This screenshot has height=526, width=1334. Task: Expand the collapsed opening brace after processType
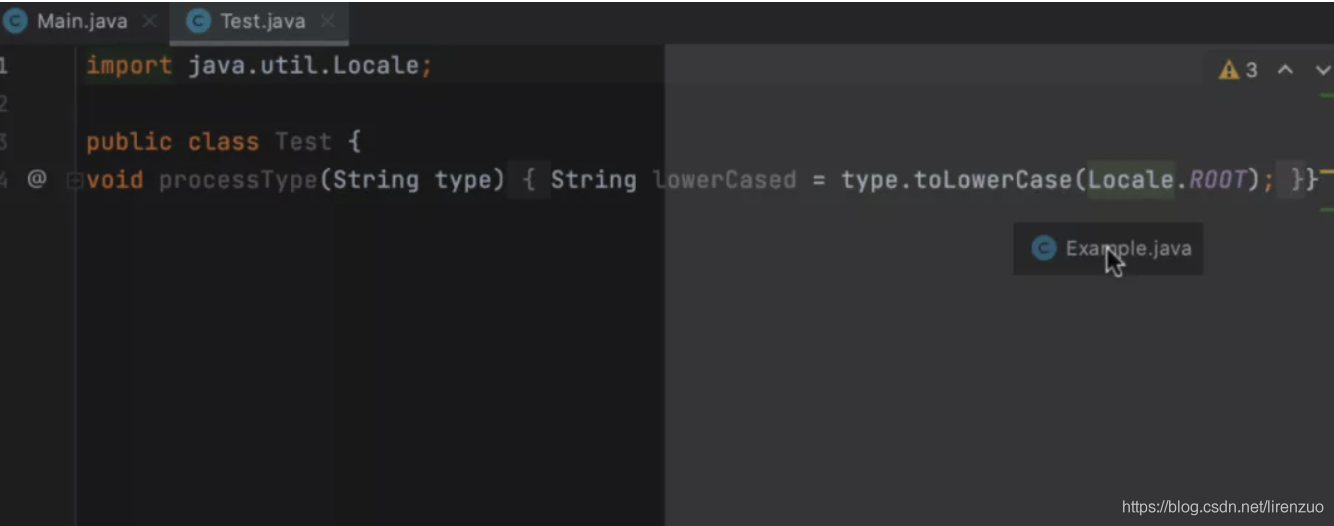[x=528, y=180]
